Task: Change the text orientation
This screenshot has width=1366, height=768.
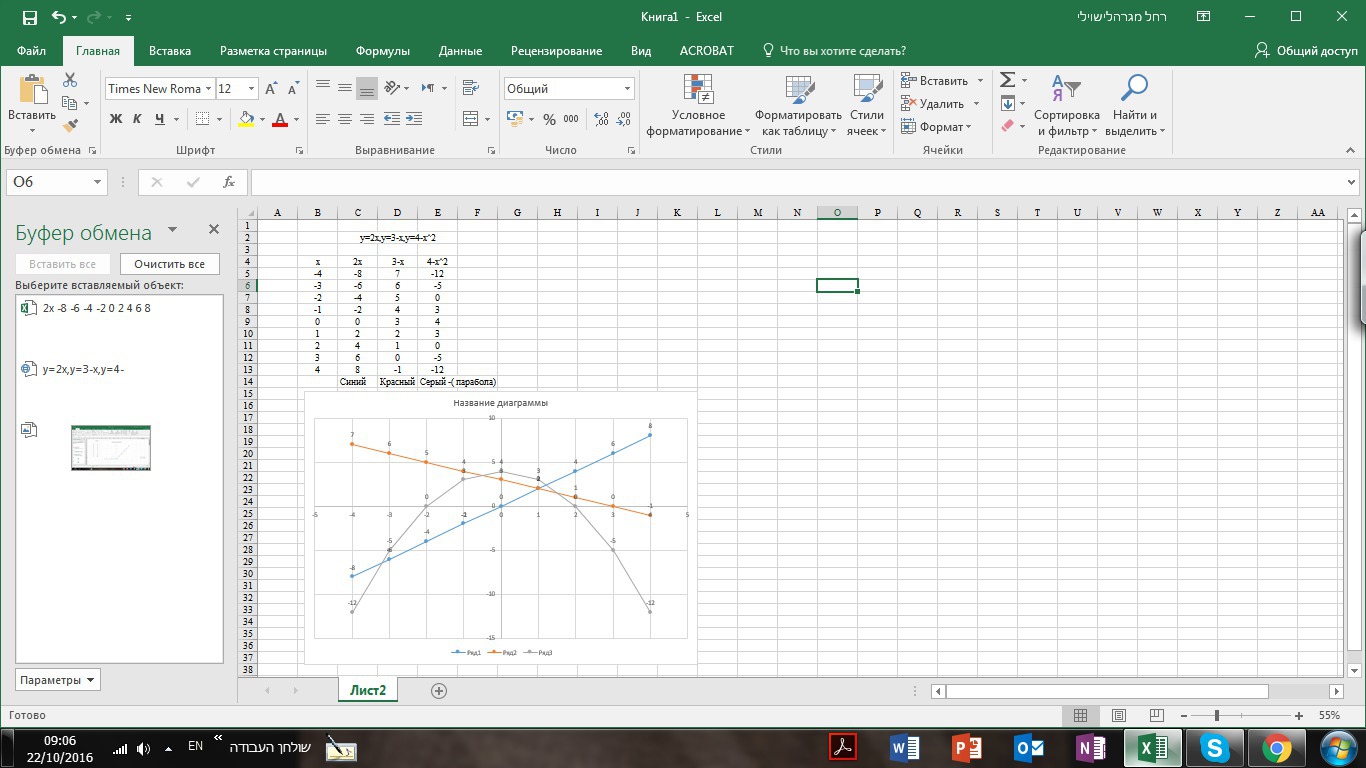Action: click(392, 88)
